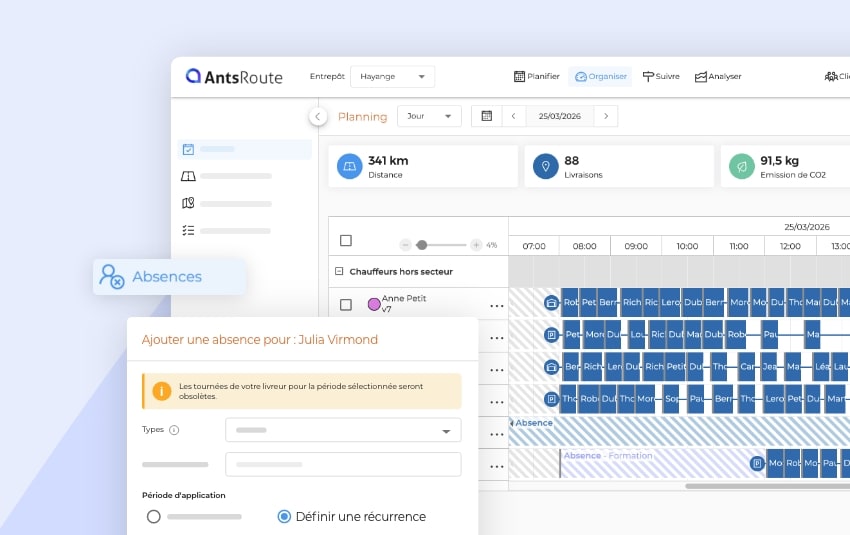Collapse the Chauffeurs hors secteur group
Screen dimensions: 850x535
[339, 271]
